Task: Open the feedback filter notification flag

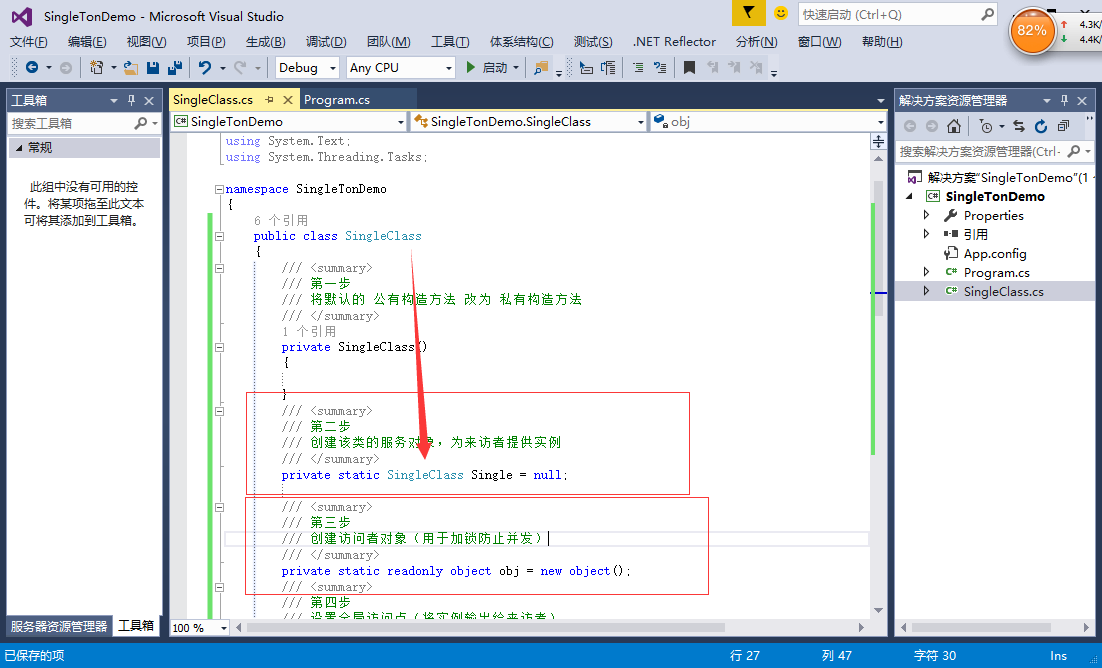Action: pyautogui.click(x=748, y=13)
